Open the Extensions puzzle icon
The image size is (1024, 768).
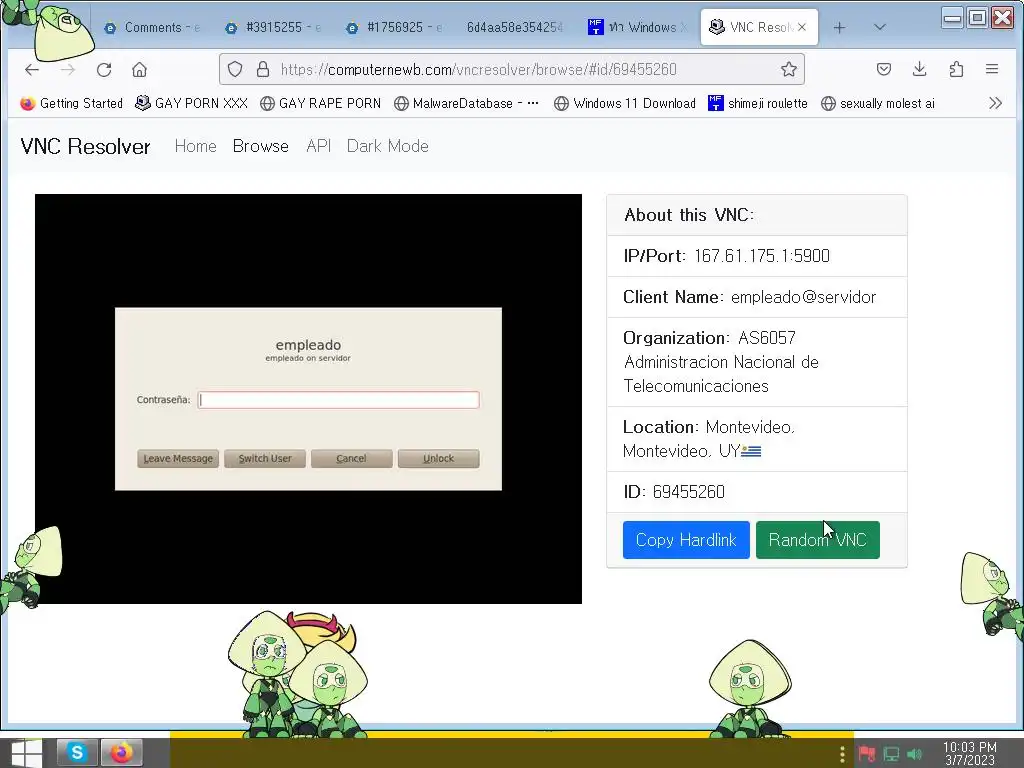956,69
